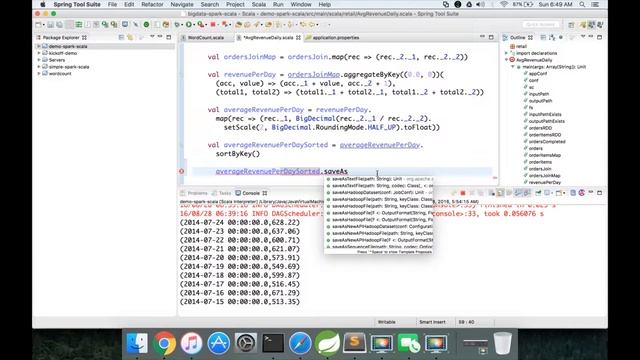Screen dimensions: 640x360
Task: Open Perspective icon near Quick Access
Action: 571,25
